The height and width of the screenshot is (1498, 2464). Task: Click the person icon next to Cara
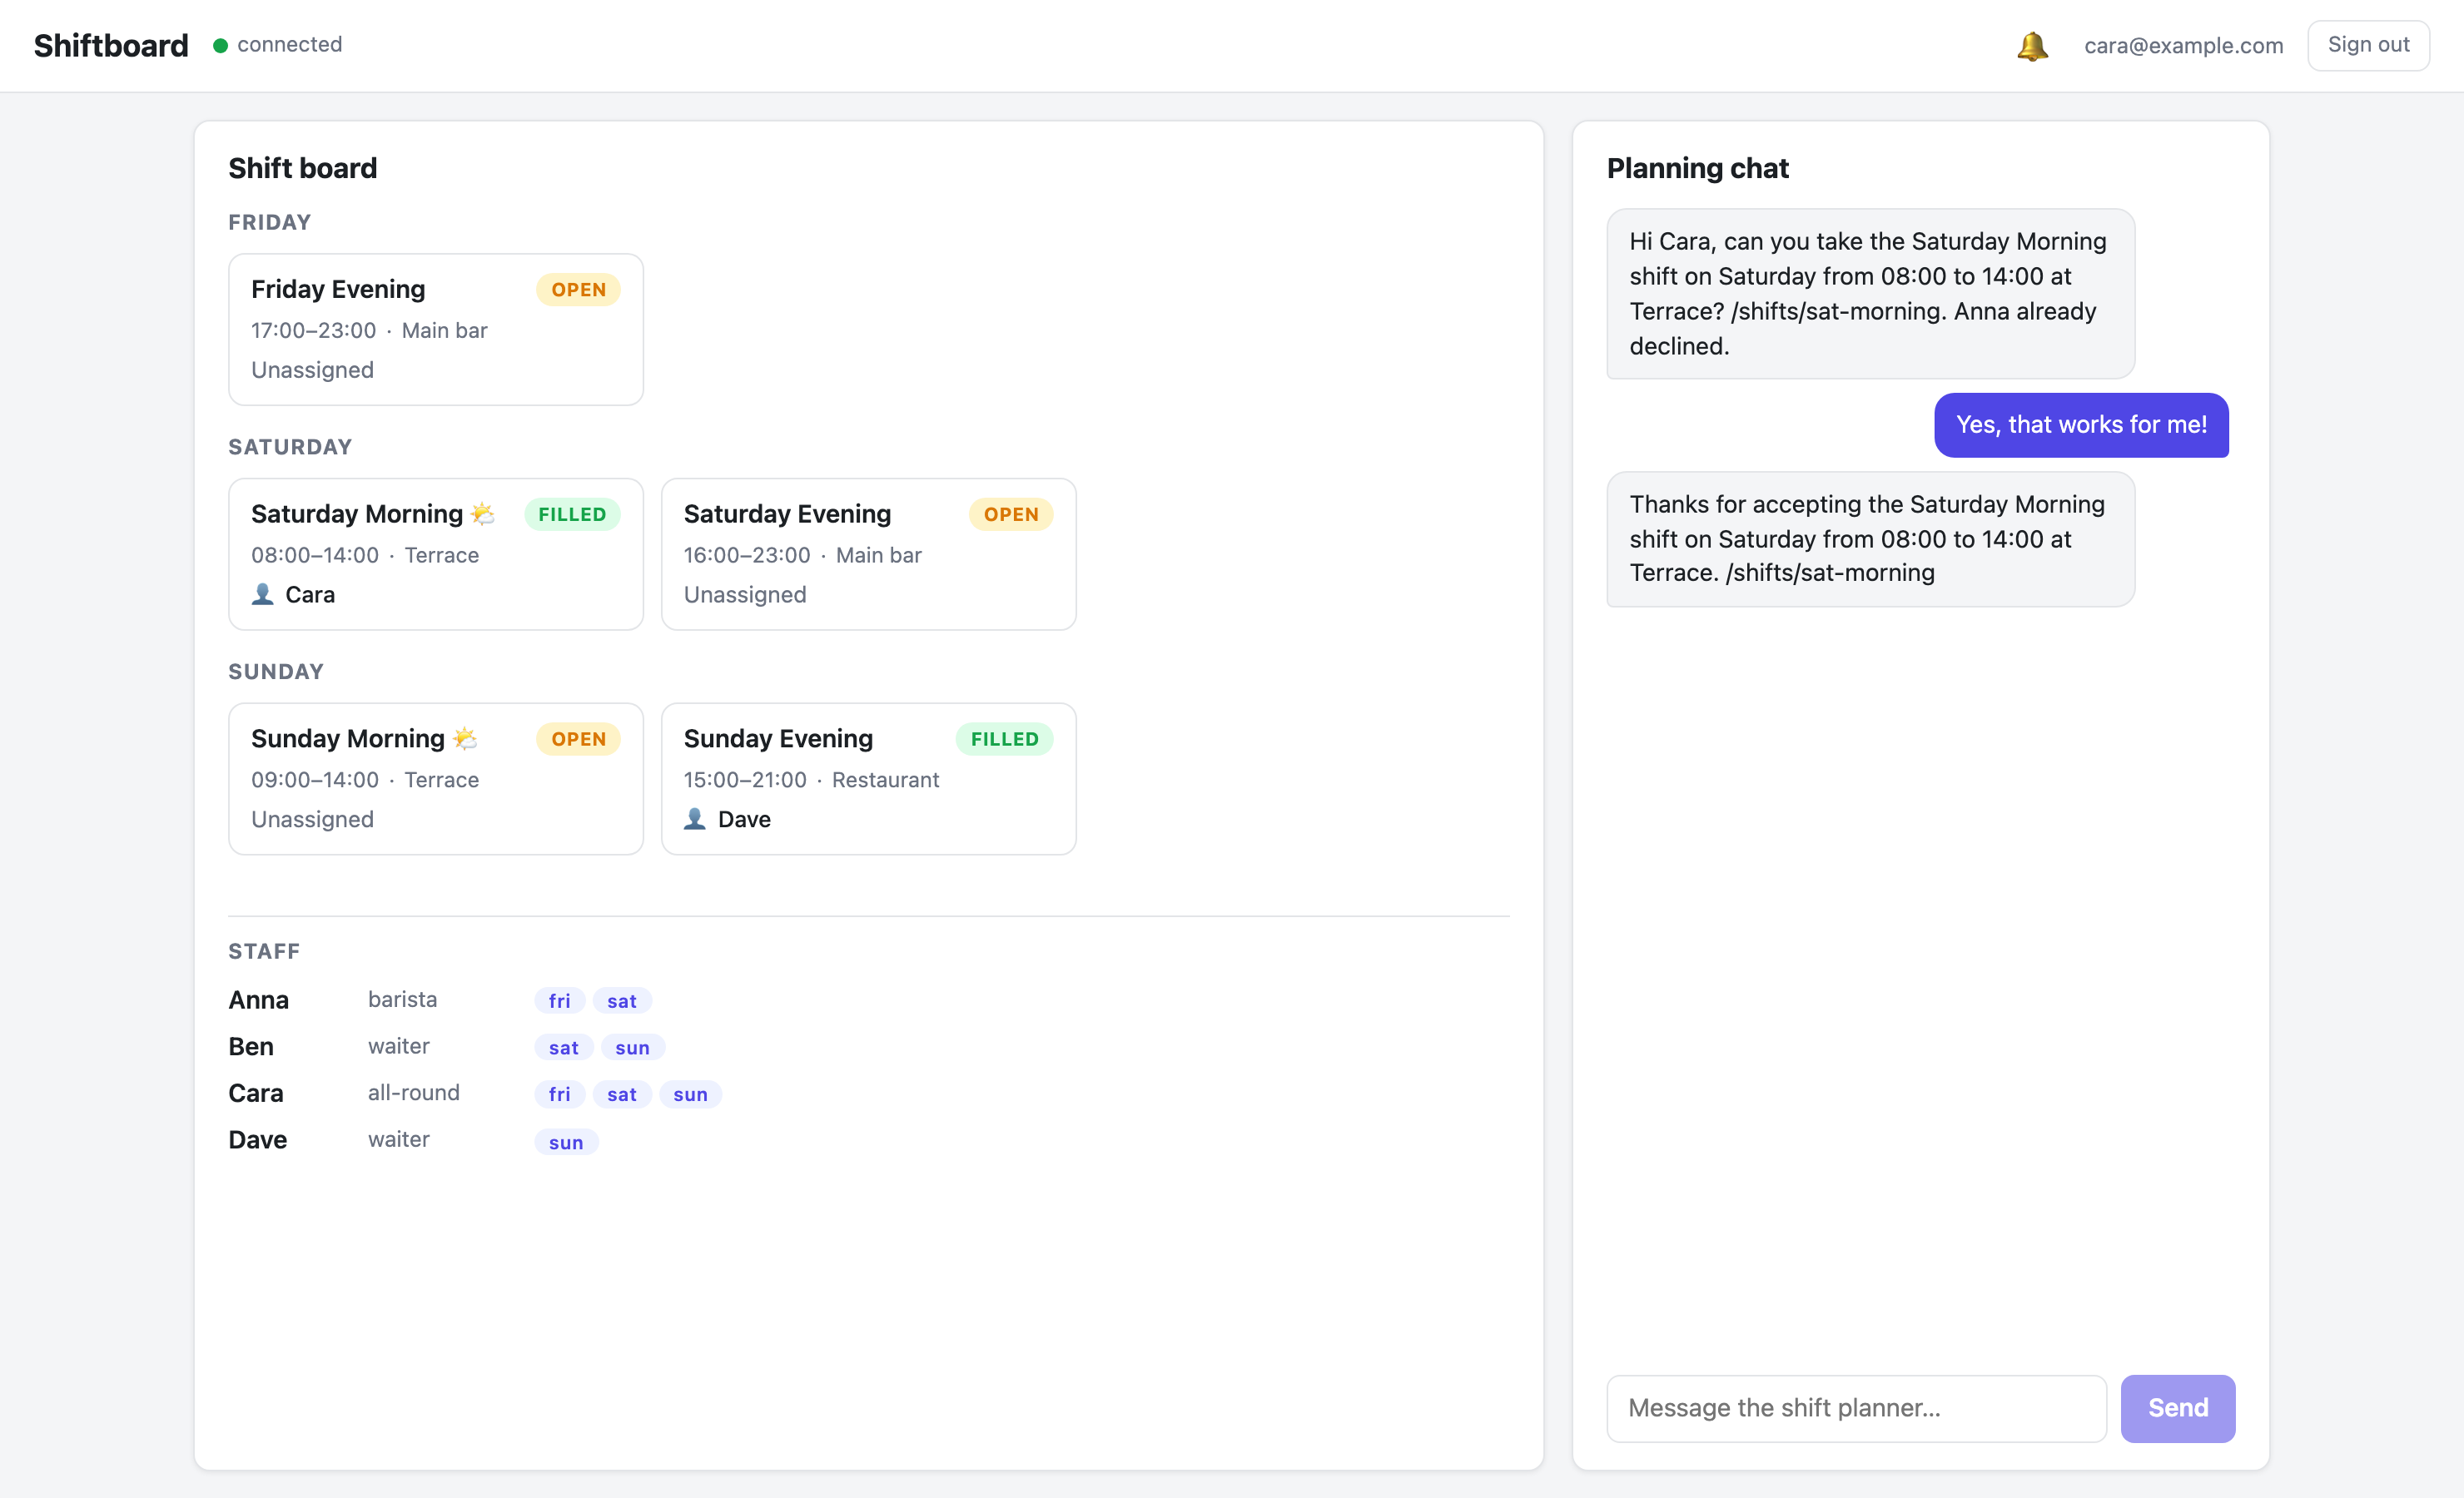coord(262,594)
